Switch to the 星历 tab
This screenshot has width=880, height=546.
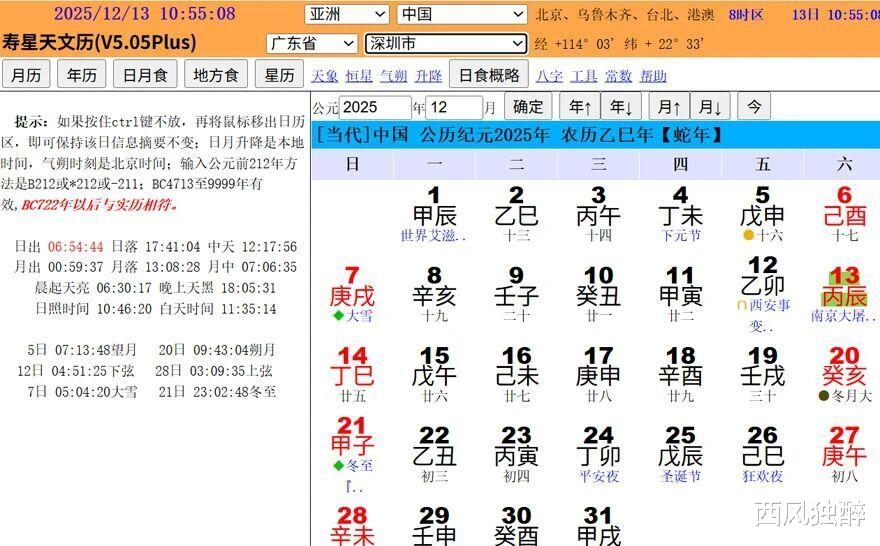pos(279,75)
